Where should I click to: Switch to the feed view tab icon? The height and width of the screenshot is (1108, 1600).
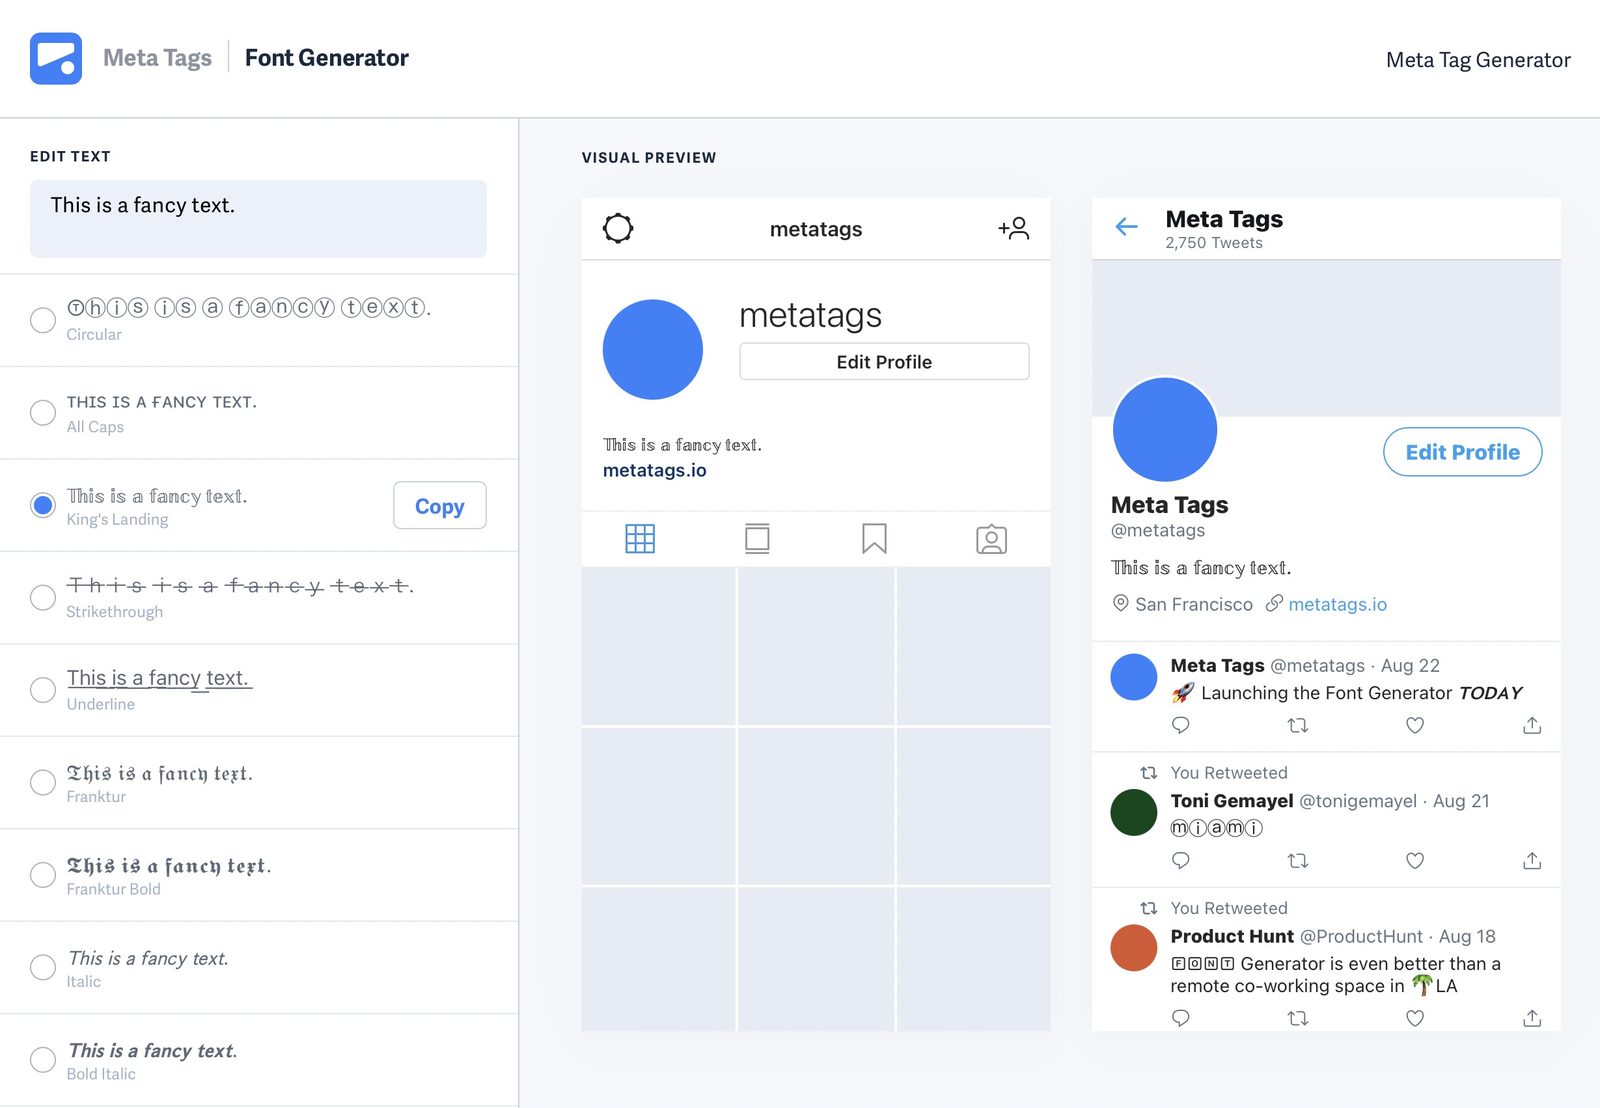757,539
